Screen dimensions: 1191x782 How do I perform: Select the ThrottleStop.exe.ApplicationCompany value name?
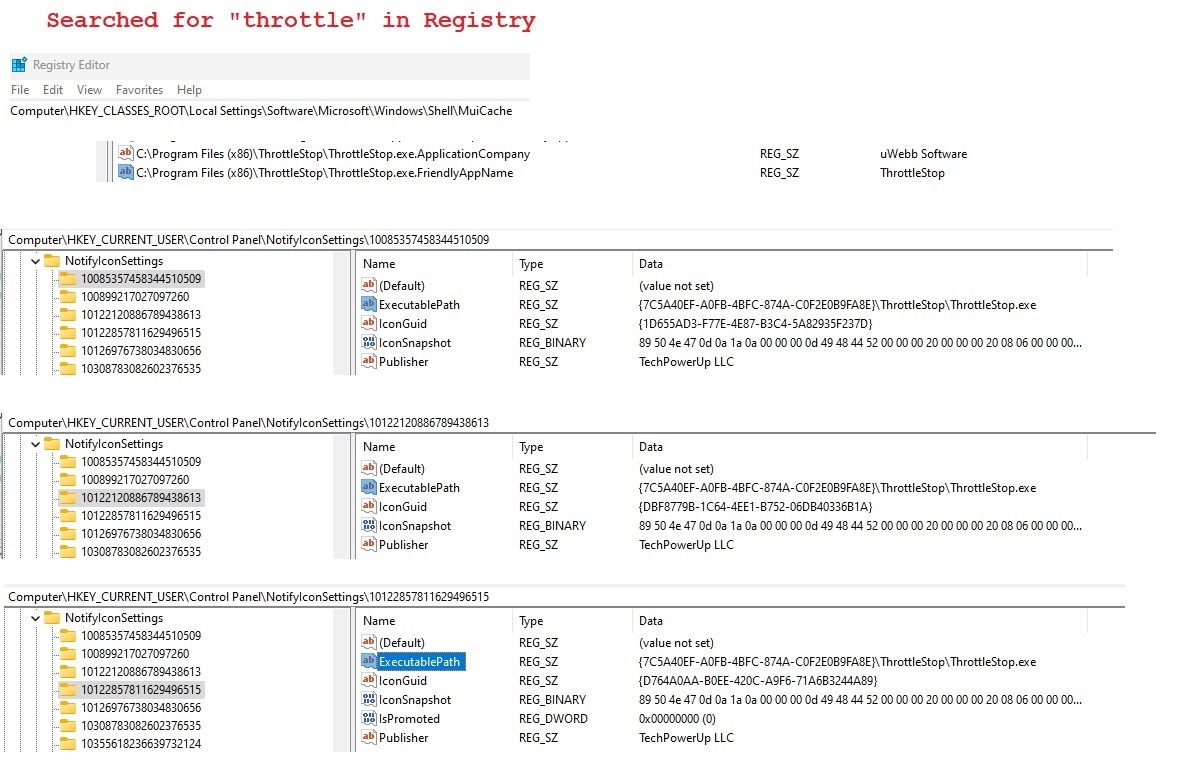333,154
